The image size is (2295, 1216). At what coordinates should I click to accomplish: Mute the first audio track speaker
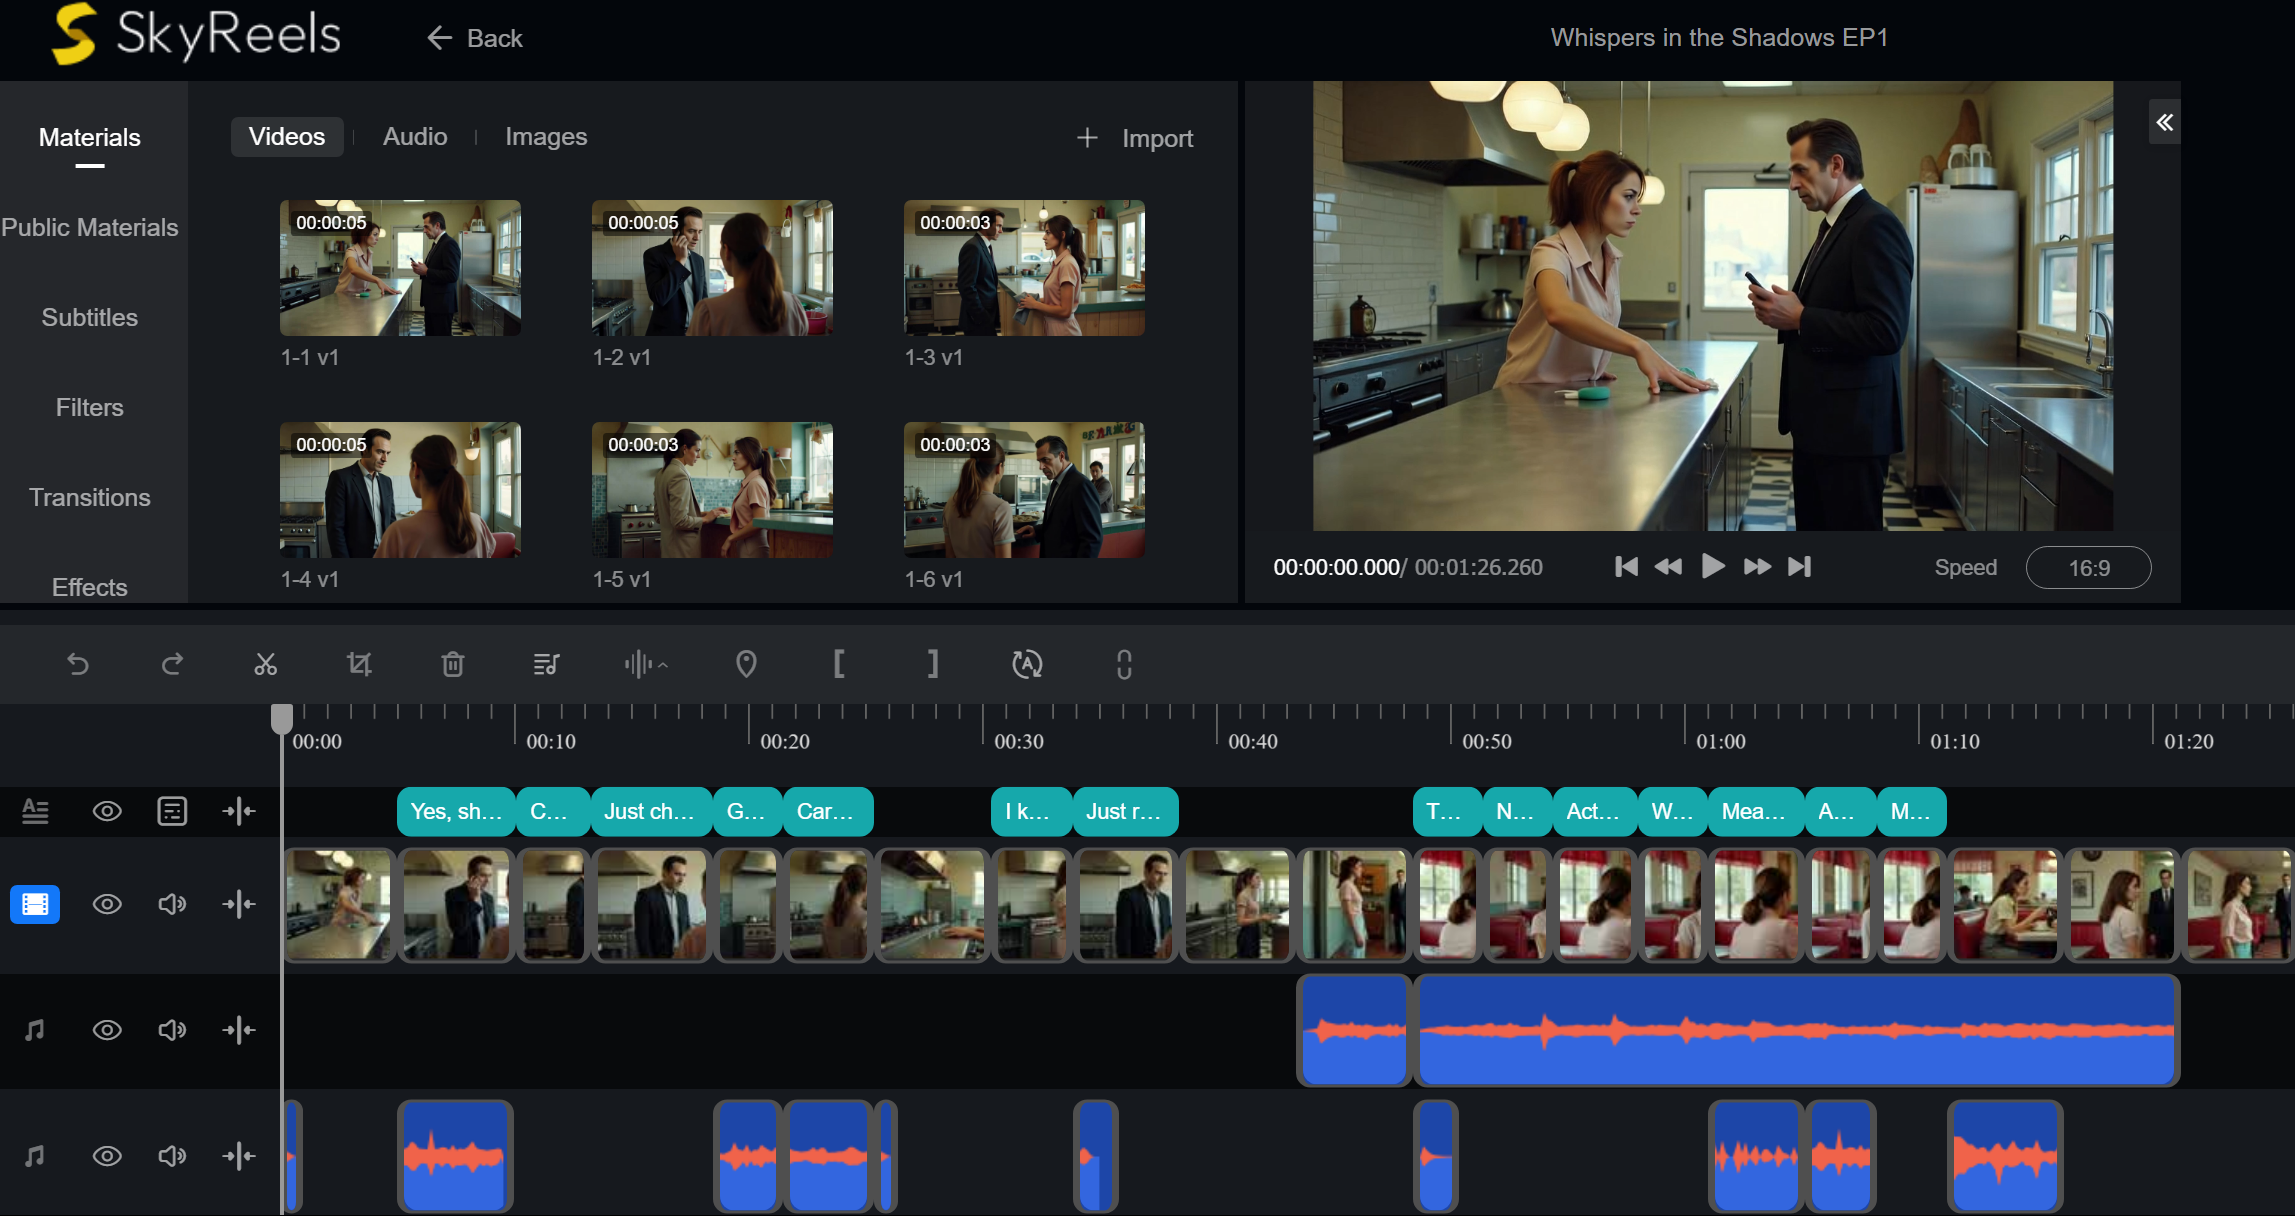172,1030
